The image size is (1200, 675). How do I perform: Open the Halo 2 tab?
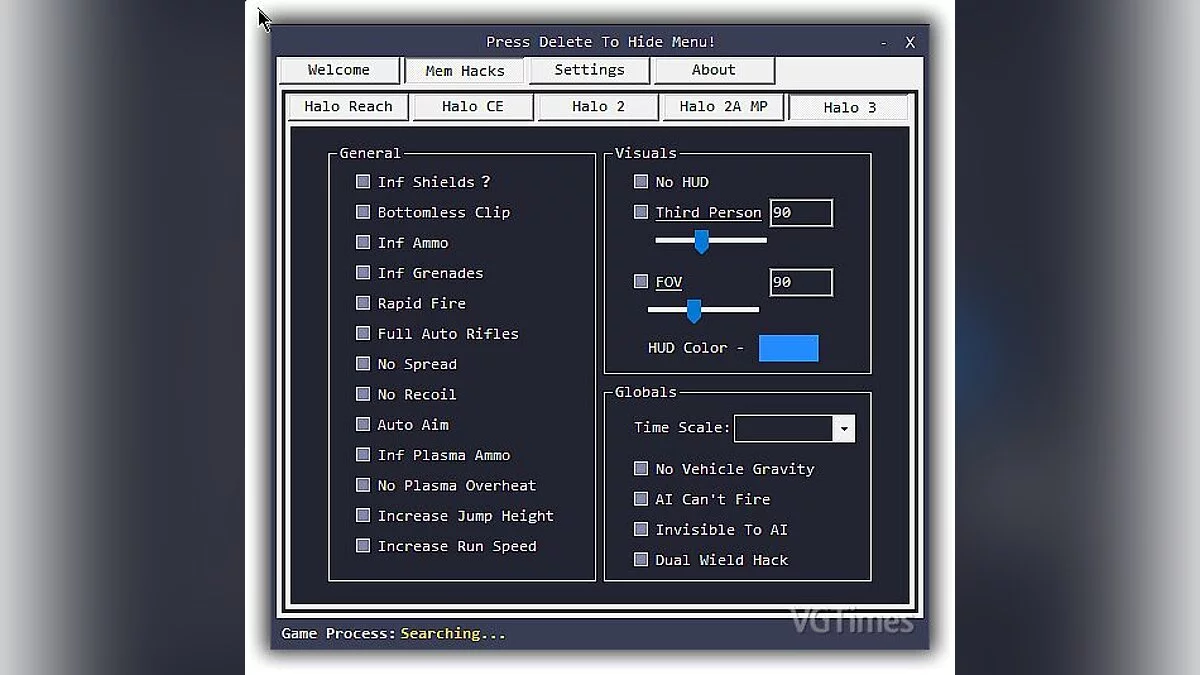(x=598, y=106)
